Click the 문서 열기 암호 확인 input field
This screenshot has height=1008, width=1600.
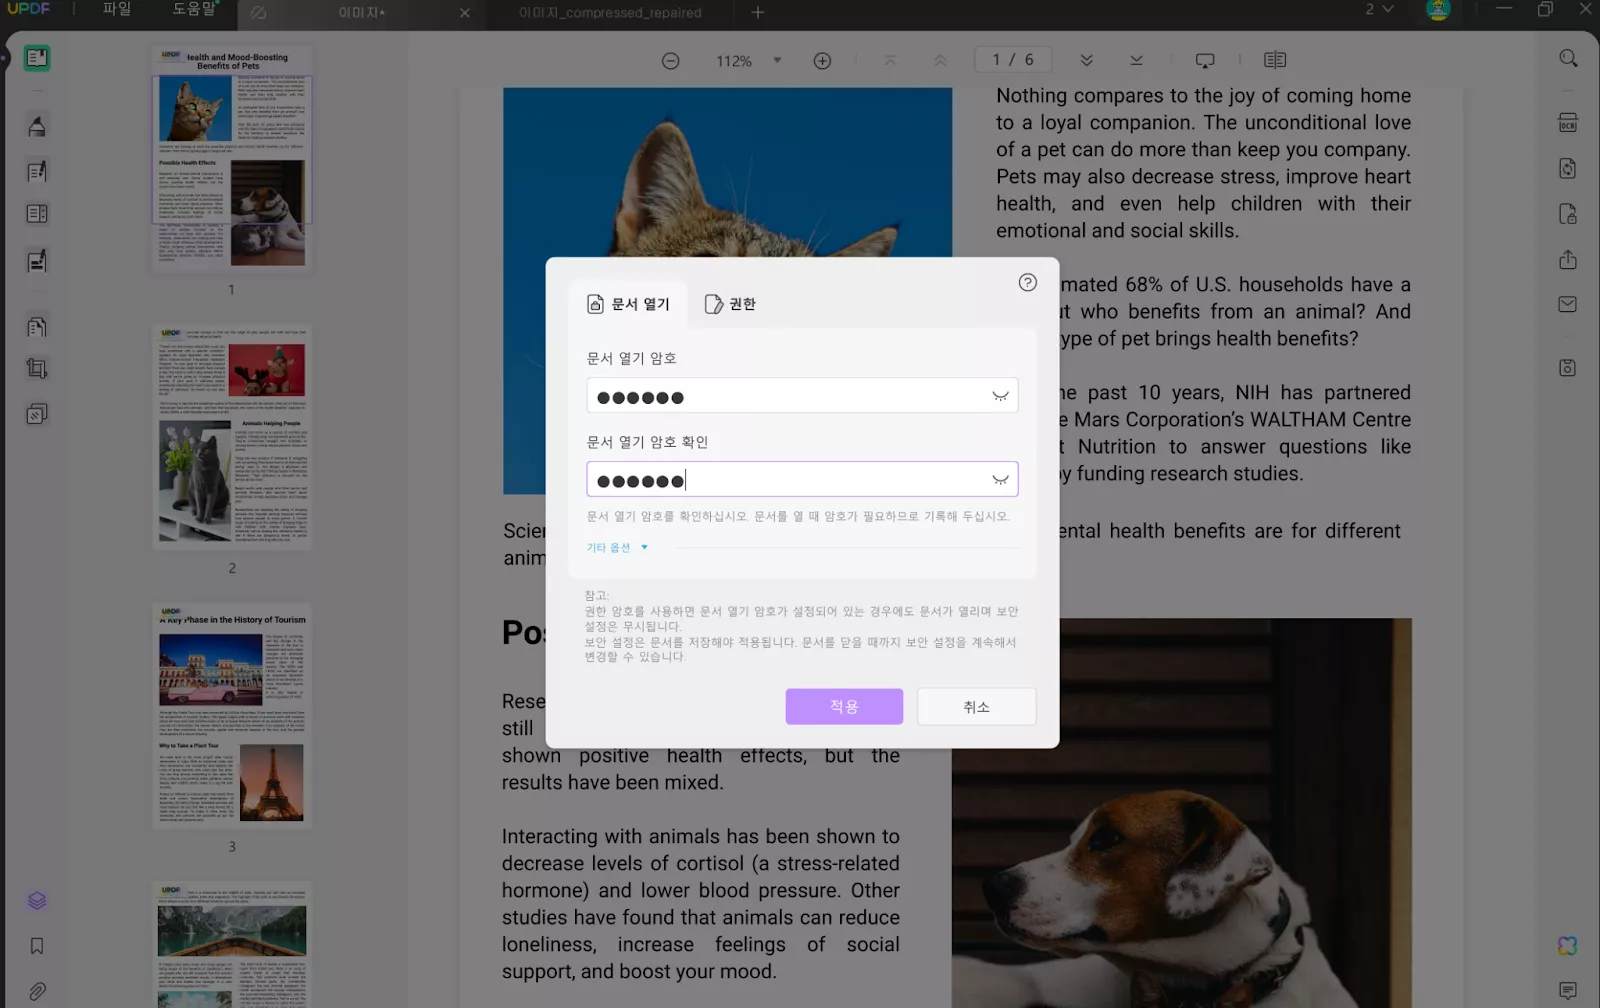coord(802,480)
